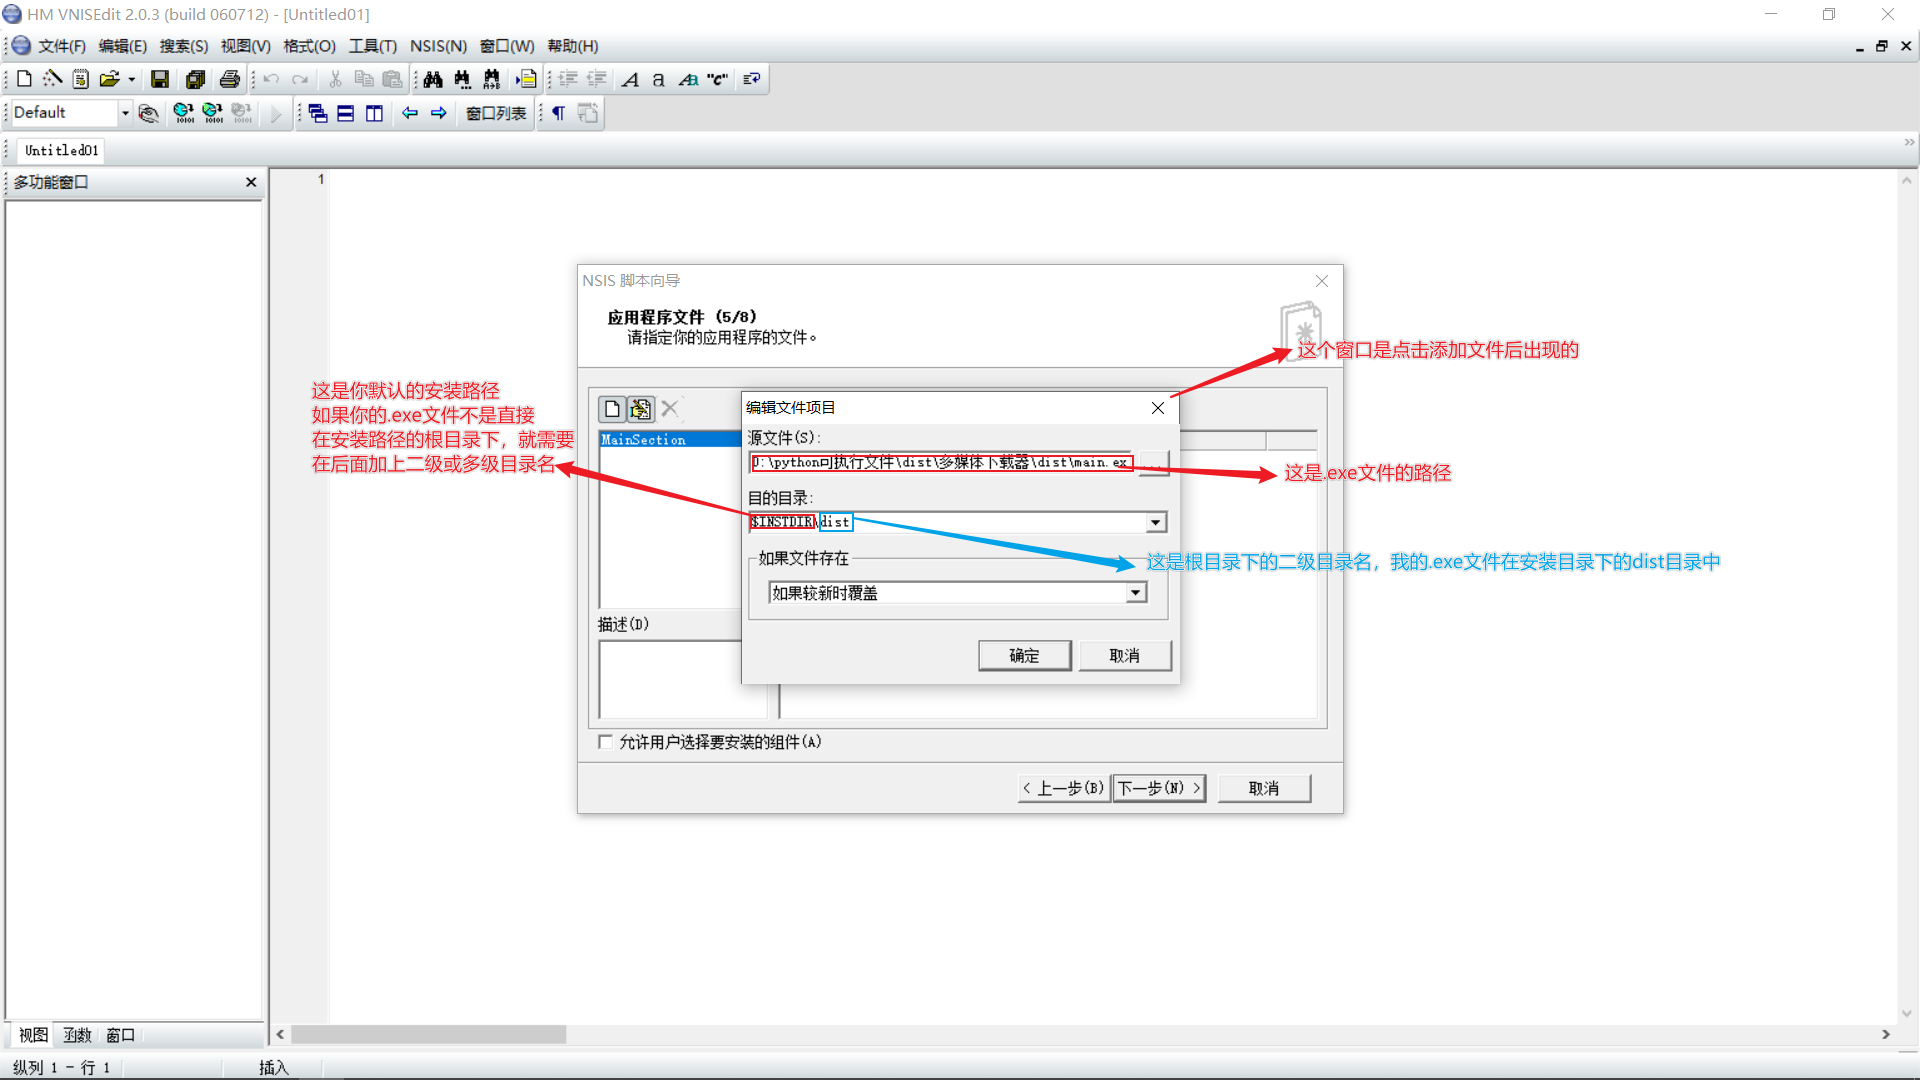The width and height of the screenshot is (1920, 1080).
Task: Open the 工具(T) menu
Action: click(373, 46)
